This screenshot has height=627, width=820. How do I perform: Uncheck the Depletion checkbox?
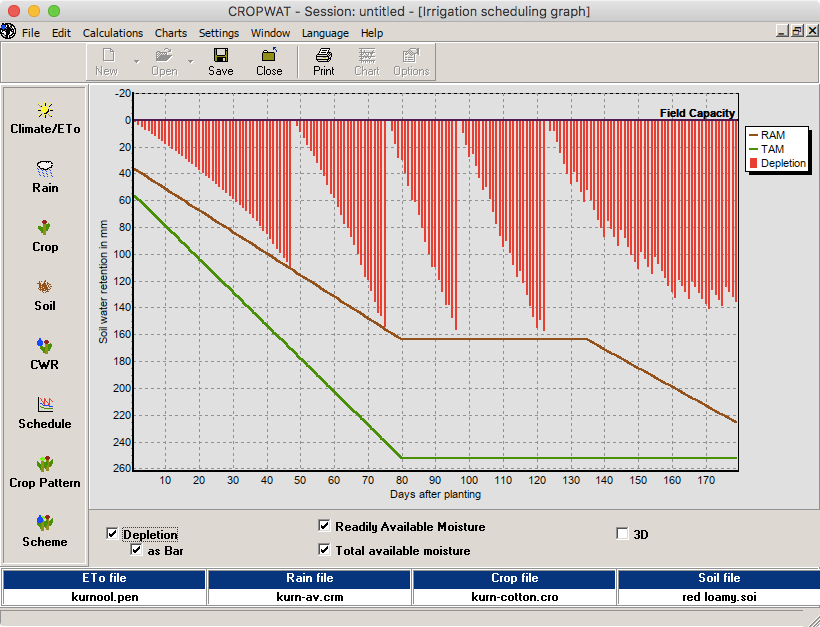pyautogui.click(x=112, y=534)
